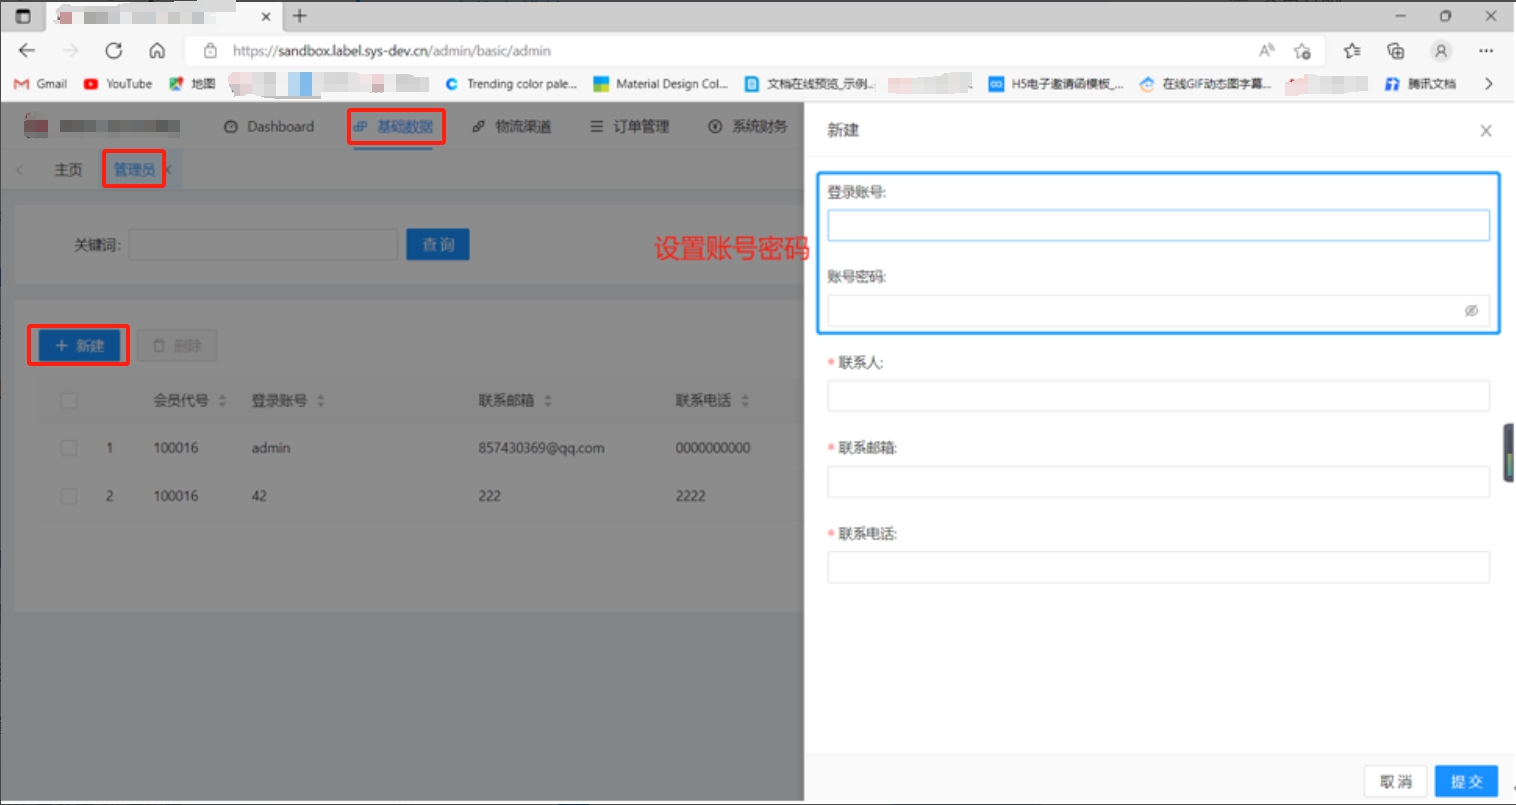Open the Trending color palette bookmark
1516x805 pixels.
[x=511, y=84]
